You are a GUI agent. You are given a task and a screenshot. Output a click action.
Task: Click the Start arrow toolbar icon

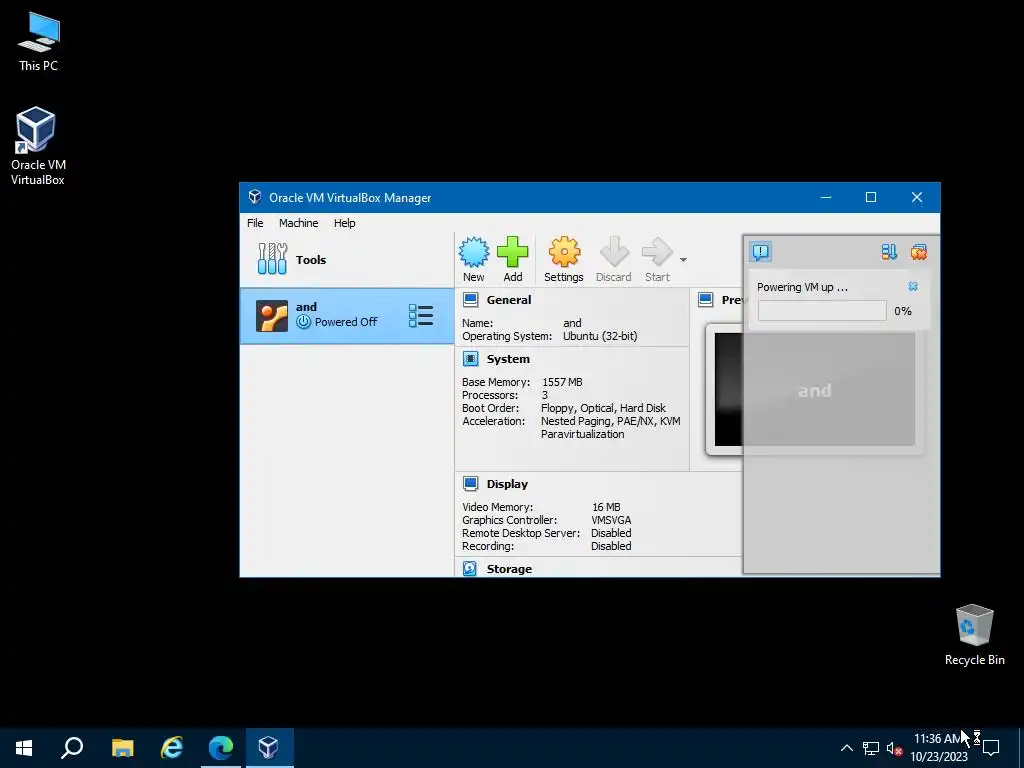point(657,253)
